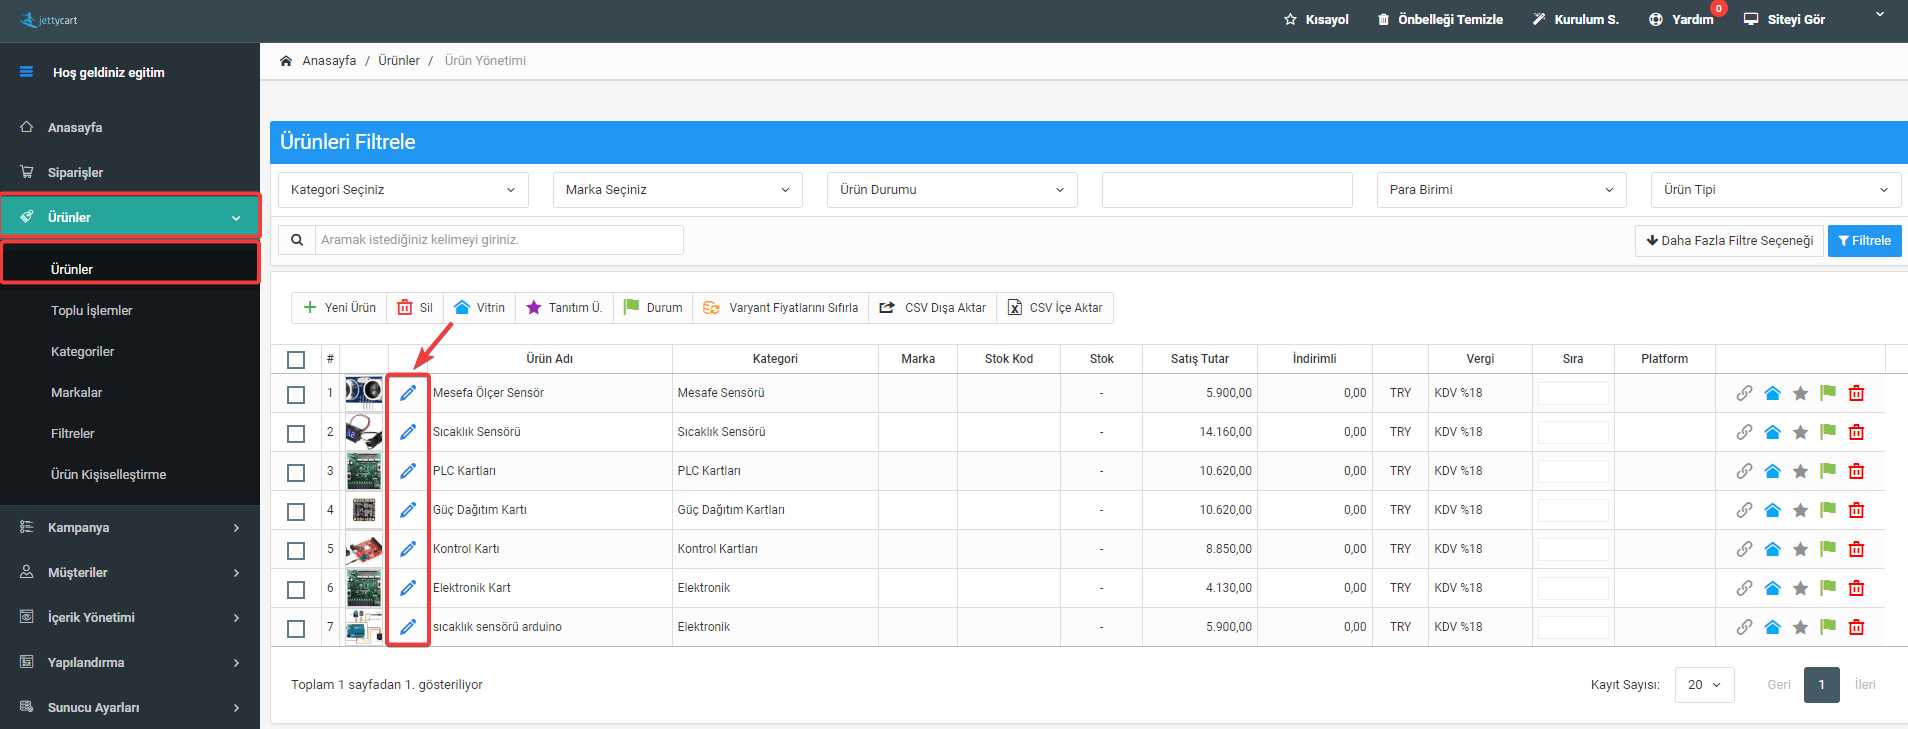The width and height of the screenshot is (1908, 729).
Task: Click green flag in Elektronik Kart row
Action: pos(1828,588)
